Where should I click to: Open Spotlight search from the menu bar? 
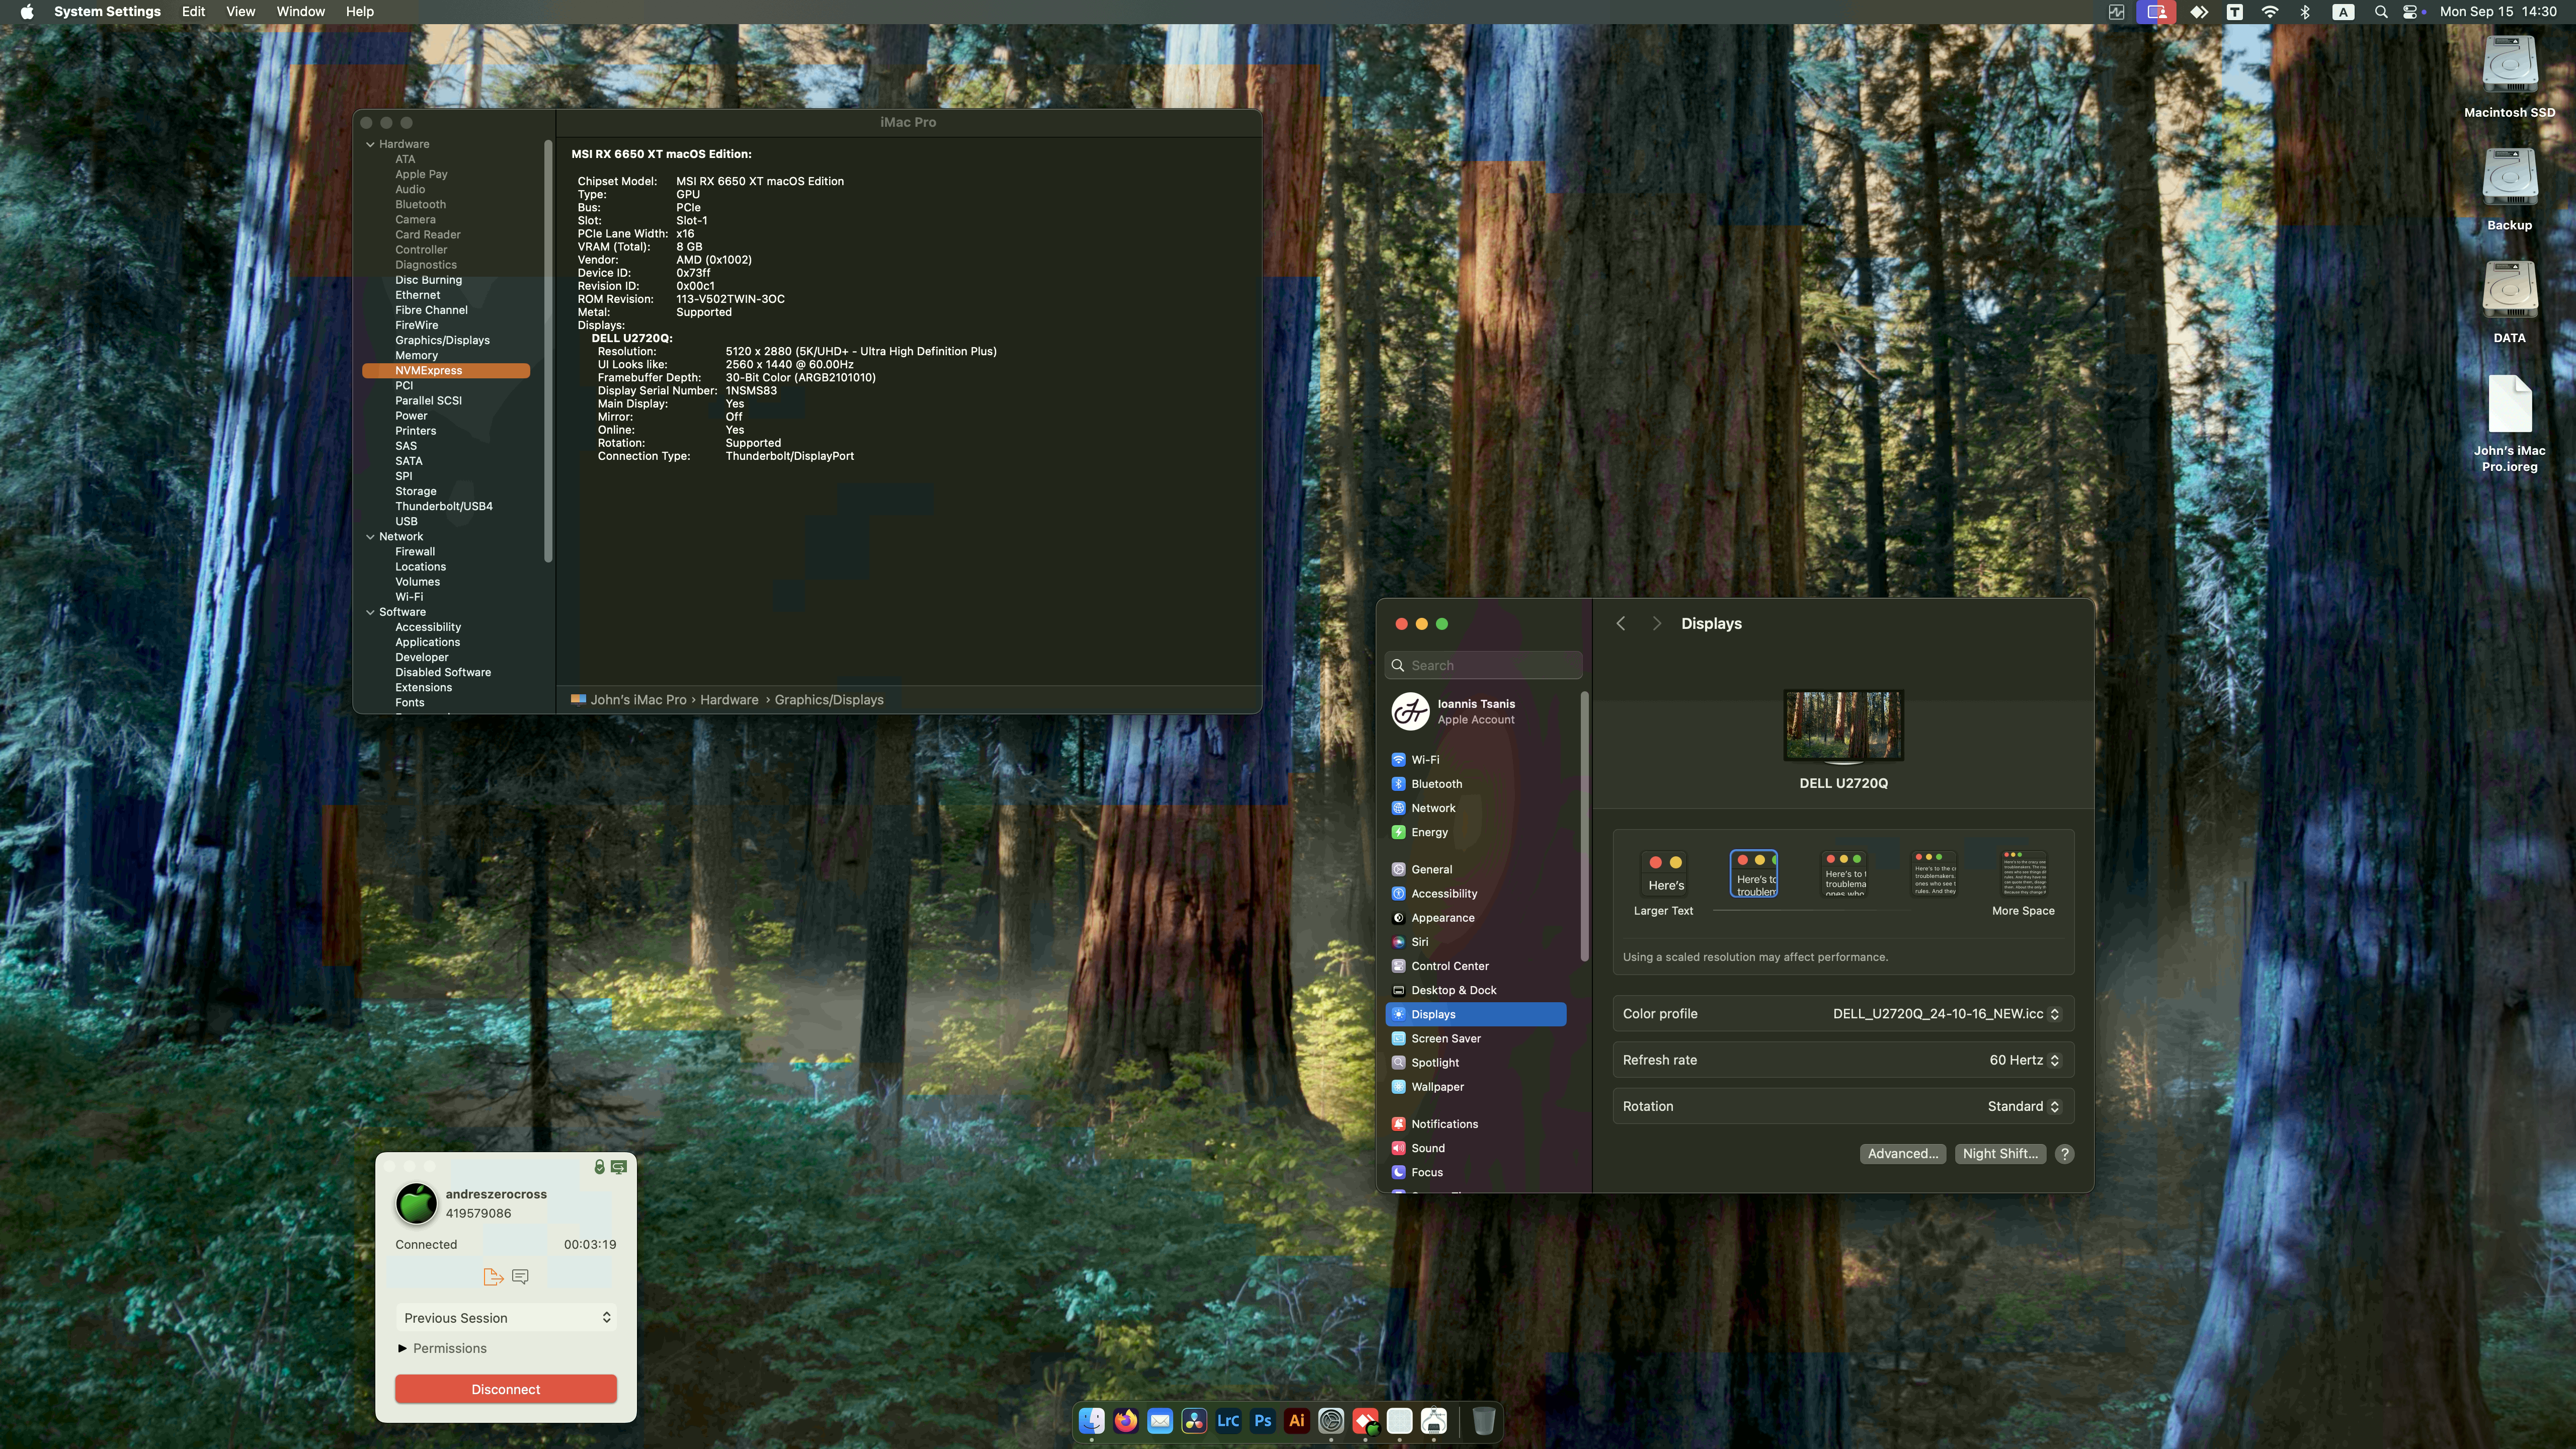click(2381, 12)
